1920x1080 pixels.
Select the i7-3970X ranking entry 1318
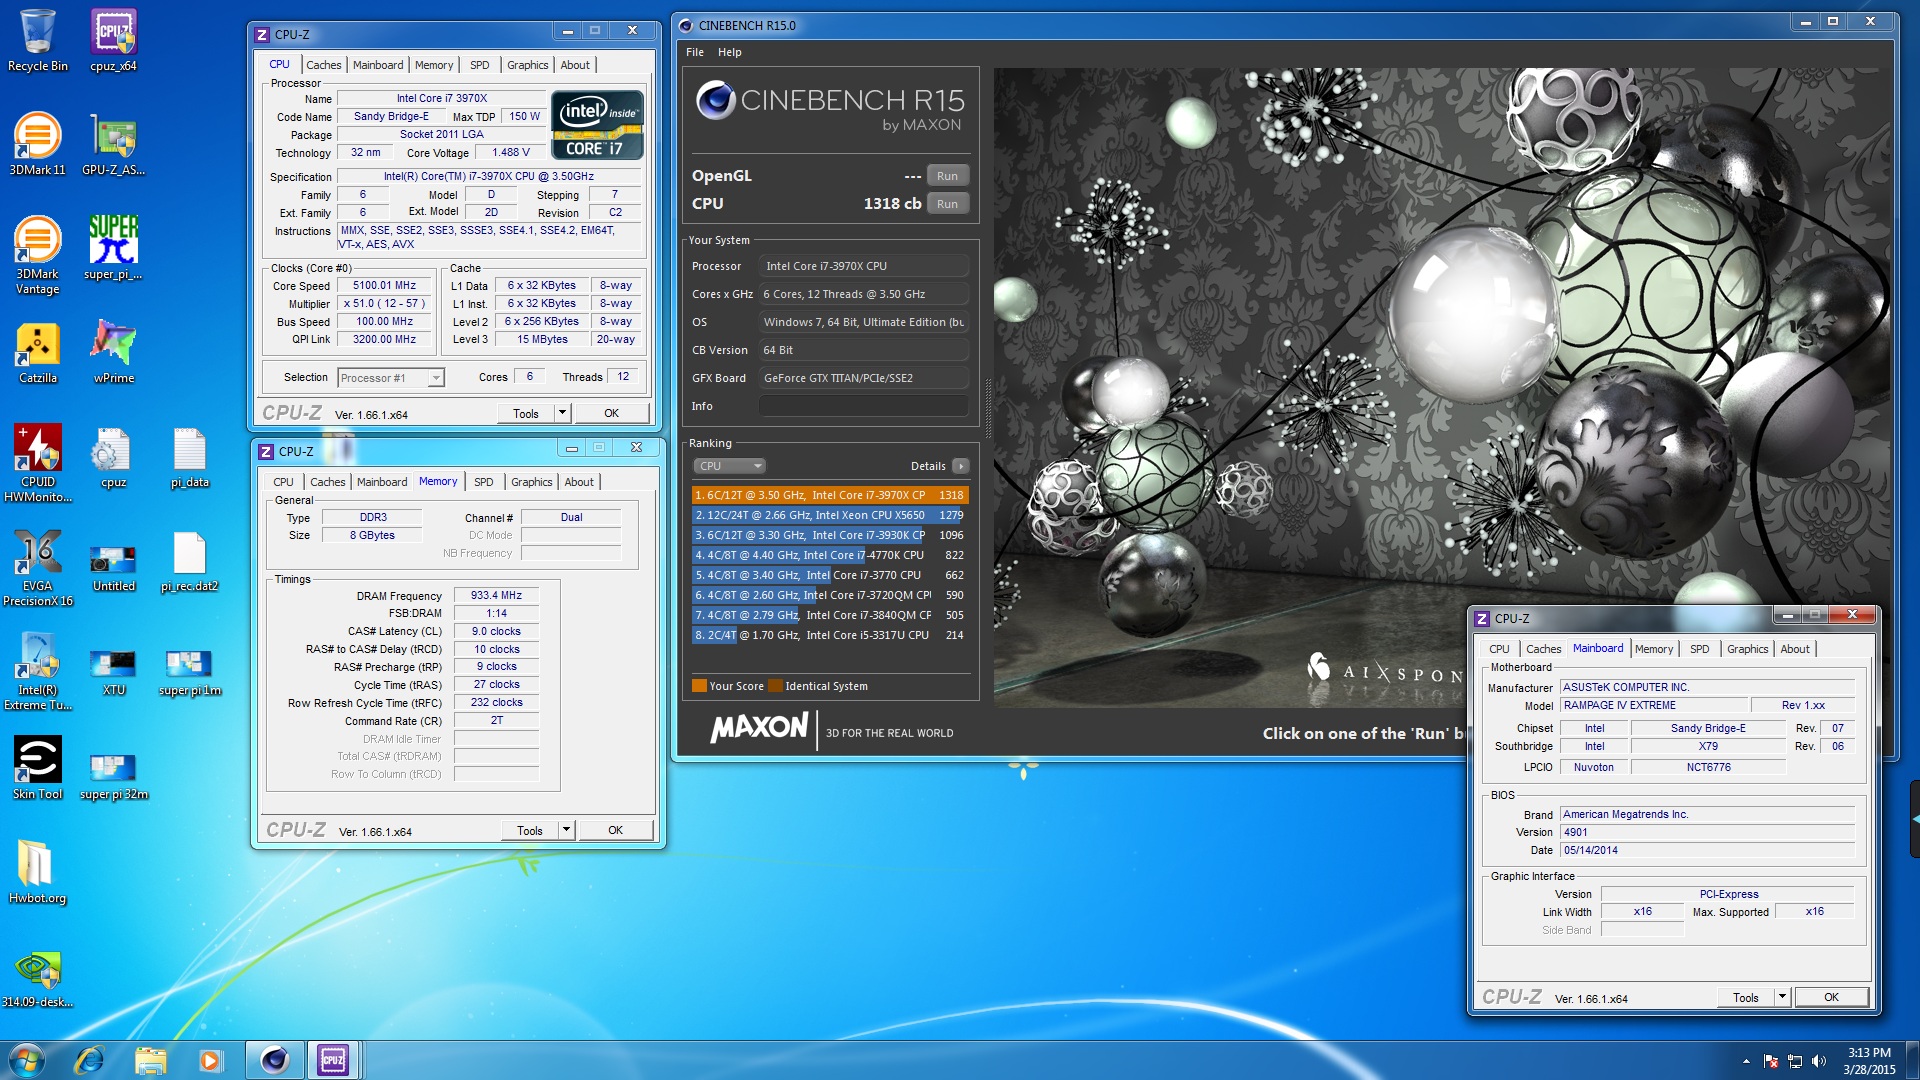[829, 495]
